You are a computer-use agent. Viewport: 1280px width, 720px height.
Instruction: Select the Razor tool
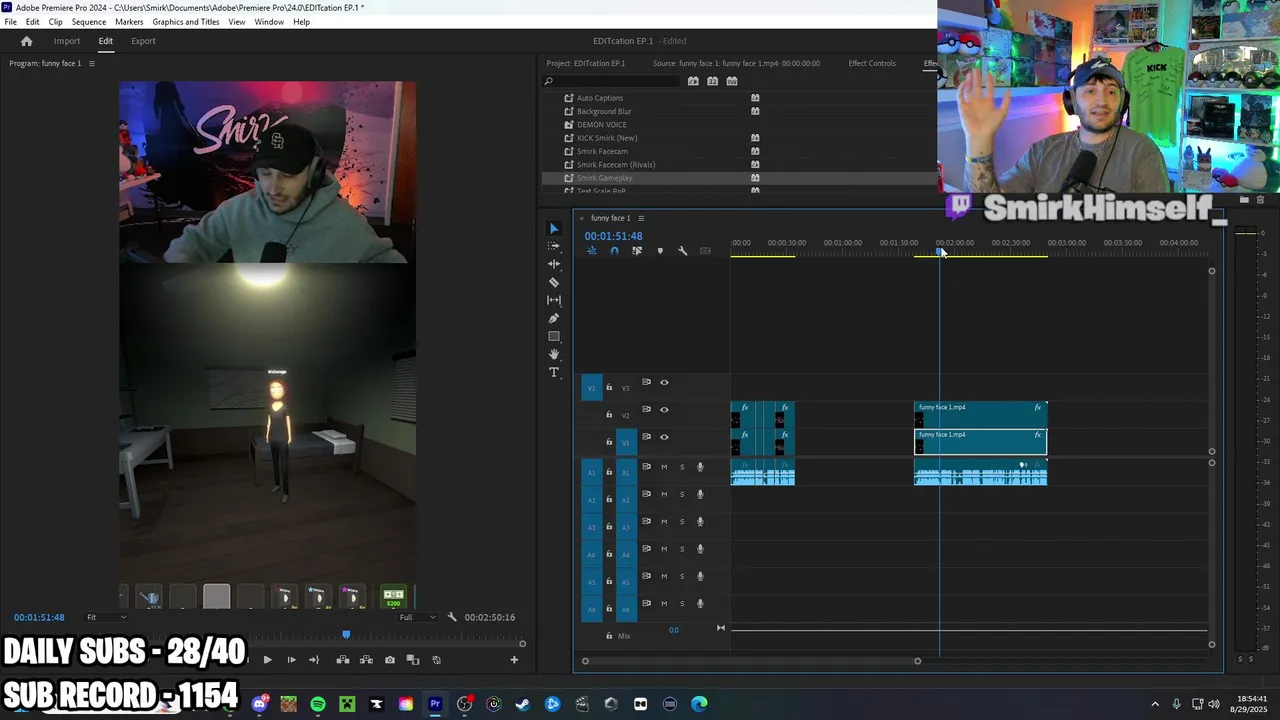tap(554, 282)
